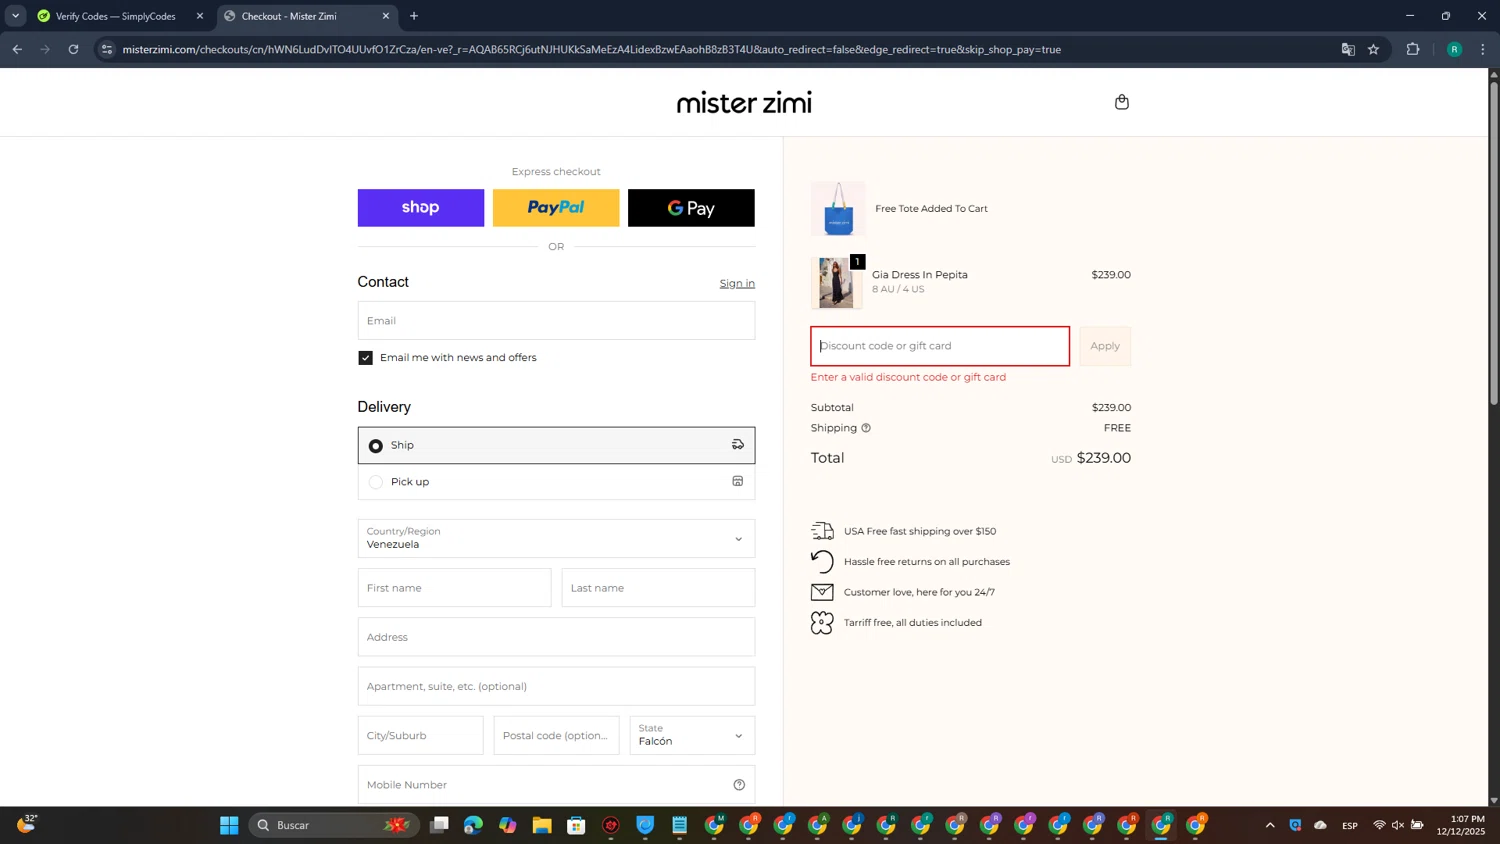1500x844 pixels.
Task: Open the weather widget showing 32°
Action: point(27,824)
